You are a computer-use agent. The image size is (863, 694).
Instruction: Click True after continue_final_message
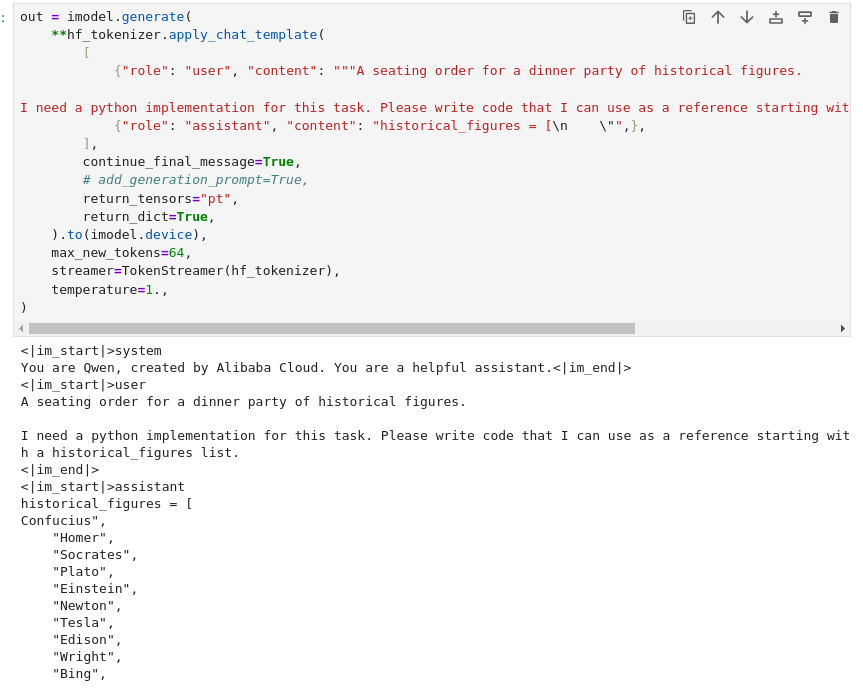(x=278, y=162)
